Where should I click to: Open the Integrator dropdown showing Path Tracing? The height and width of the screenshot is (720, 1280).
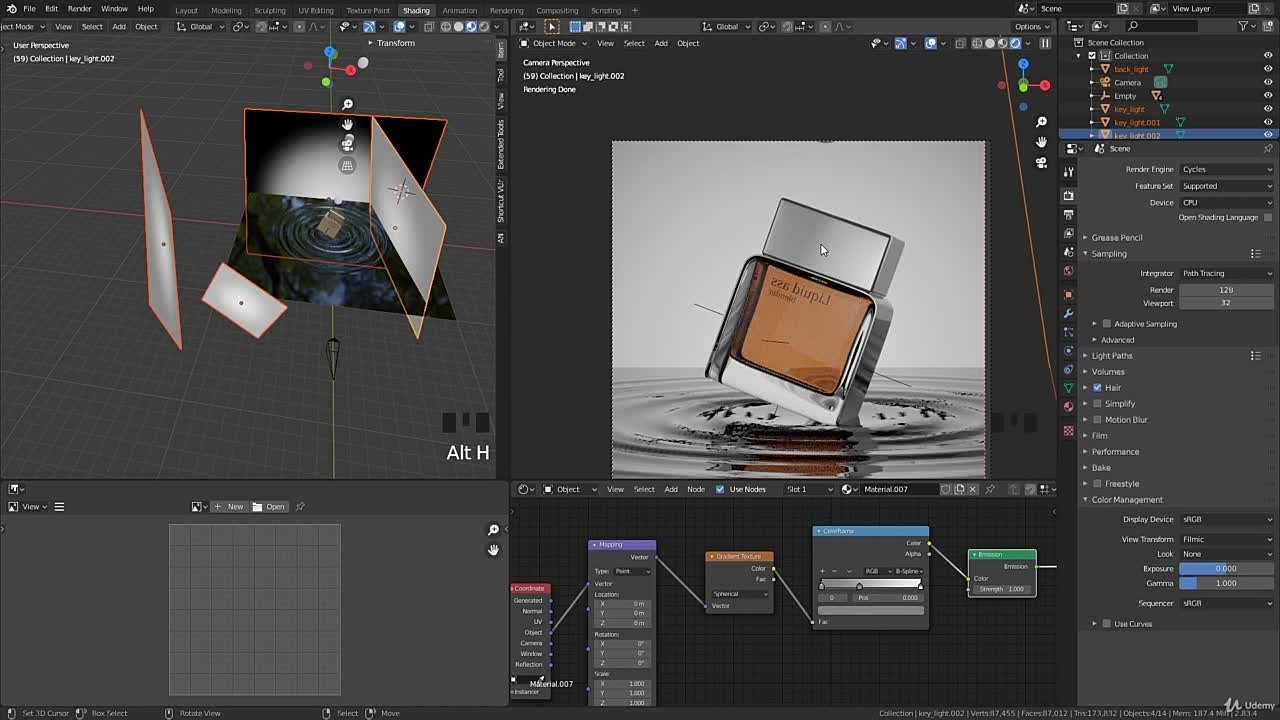[1226, 273]
